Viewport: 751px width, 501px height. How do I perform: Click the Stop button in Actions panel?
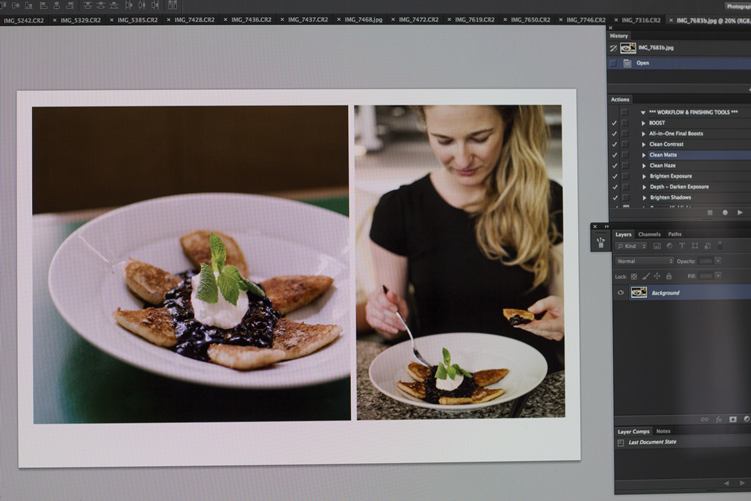pos(710,212)
